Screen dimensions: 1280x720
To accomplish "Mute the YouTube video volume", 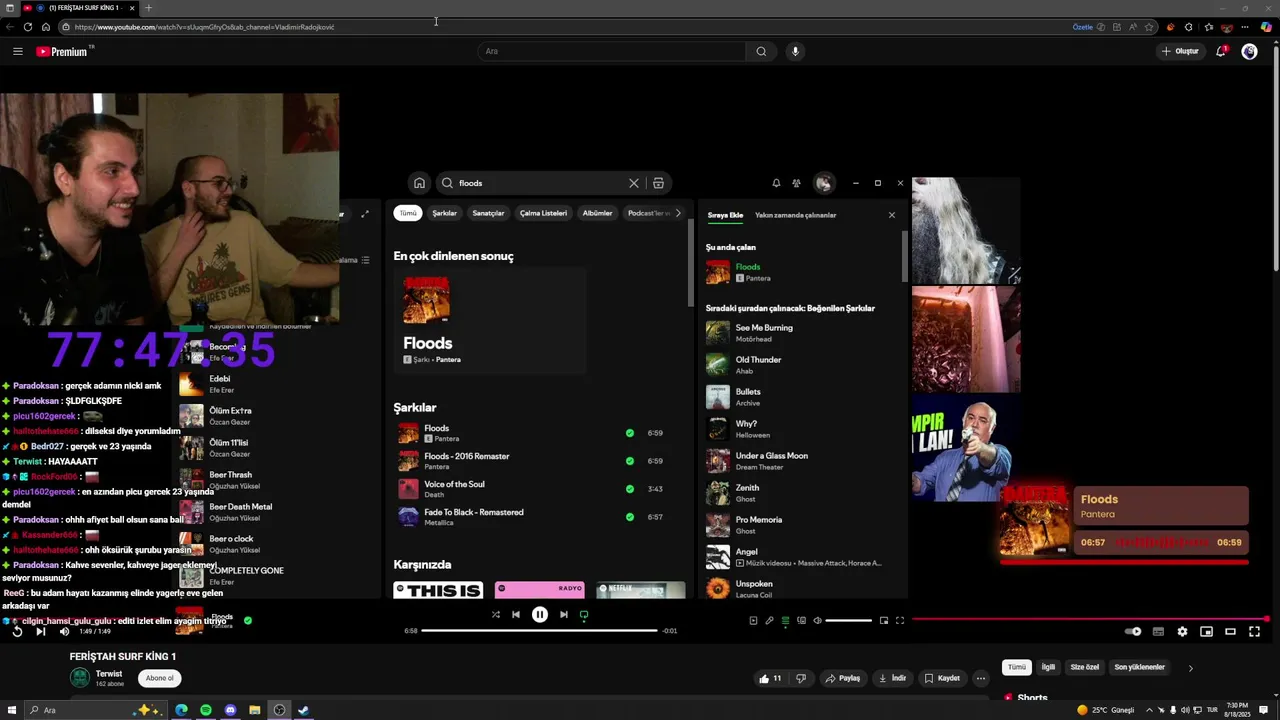I will point(64,631).
